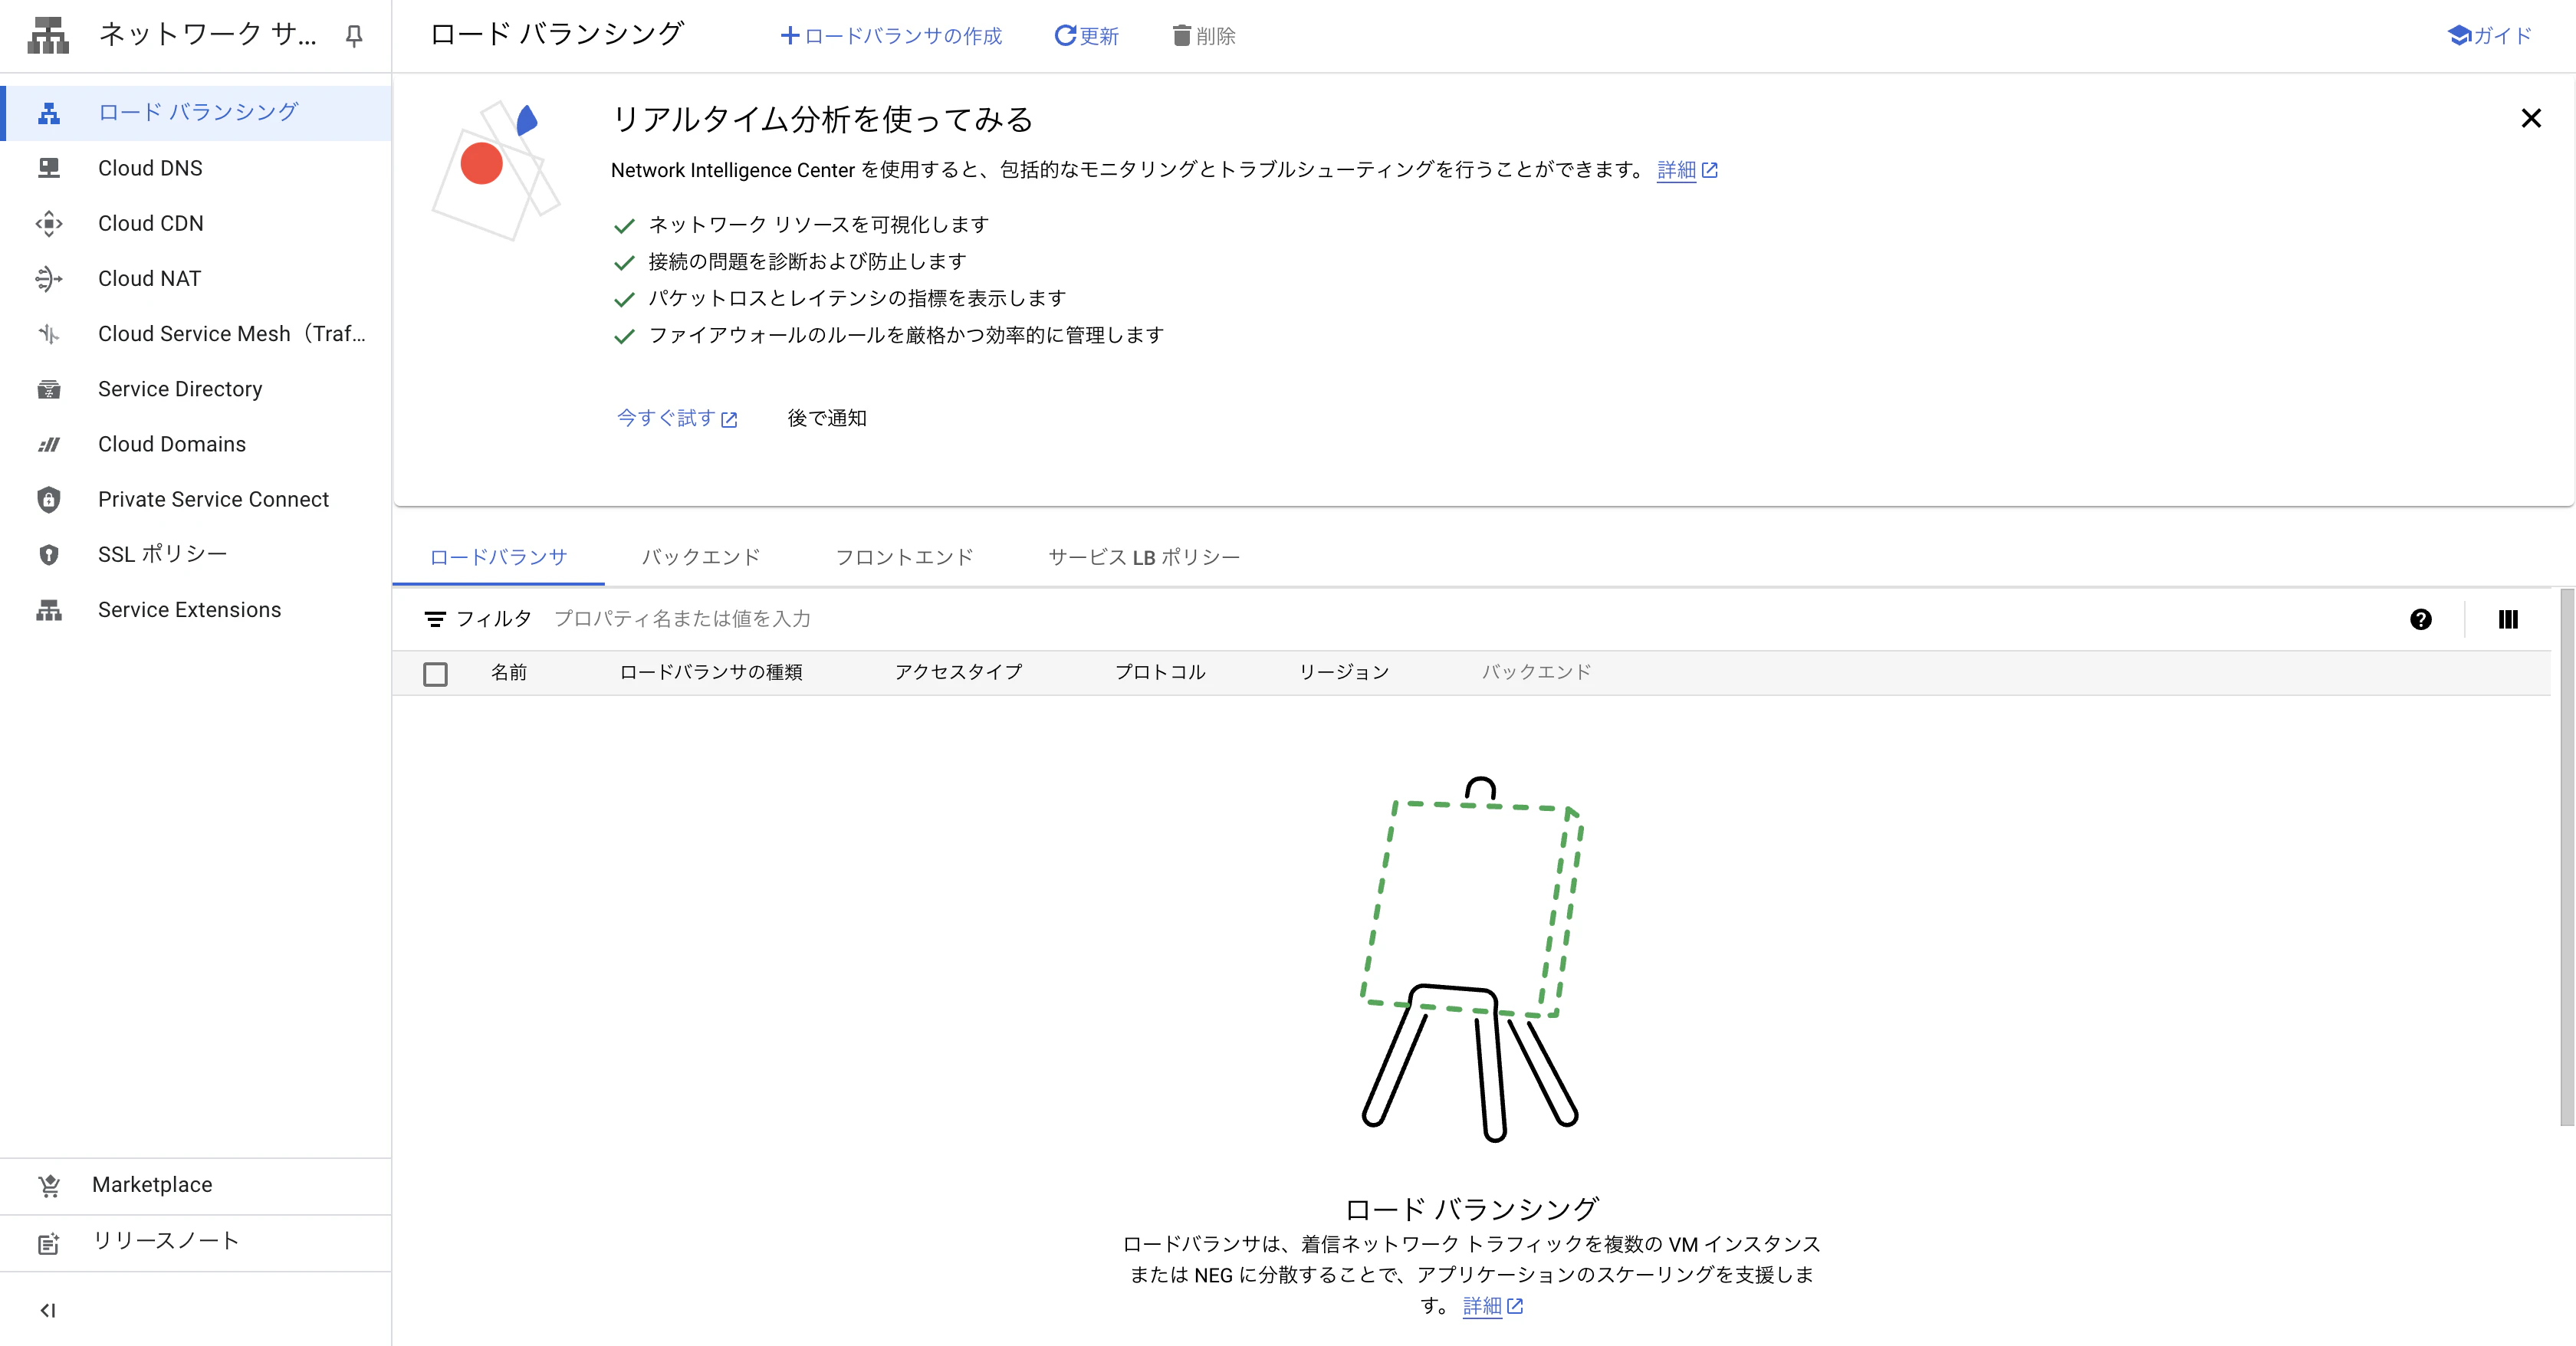The image size is (2576, 1346).
Task: Click the バックエンド column header in table
Action: pyautogui.click(x=1536, y=672)
